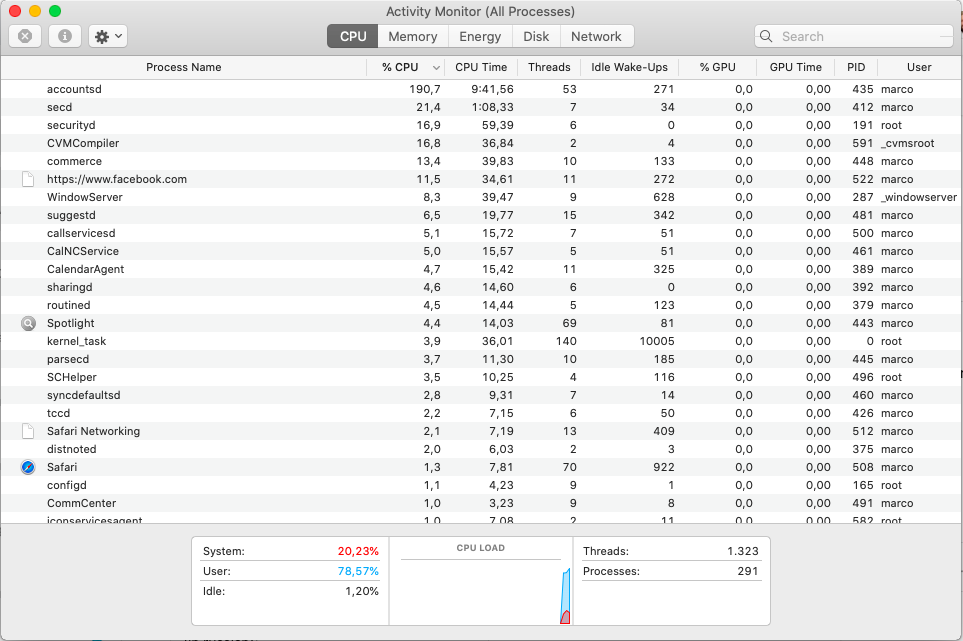Click the _cvmsroot user cell
This screenshot has width=963, height=641.
coord(907,143)
